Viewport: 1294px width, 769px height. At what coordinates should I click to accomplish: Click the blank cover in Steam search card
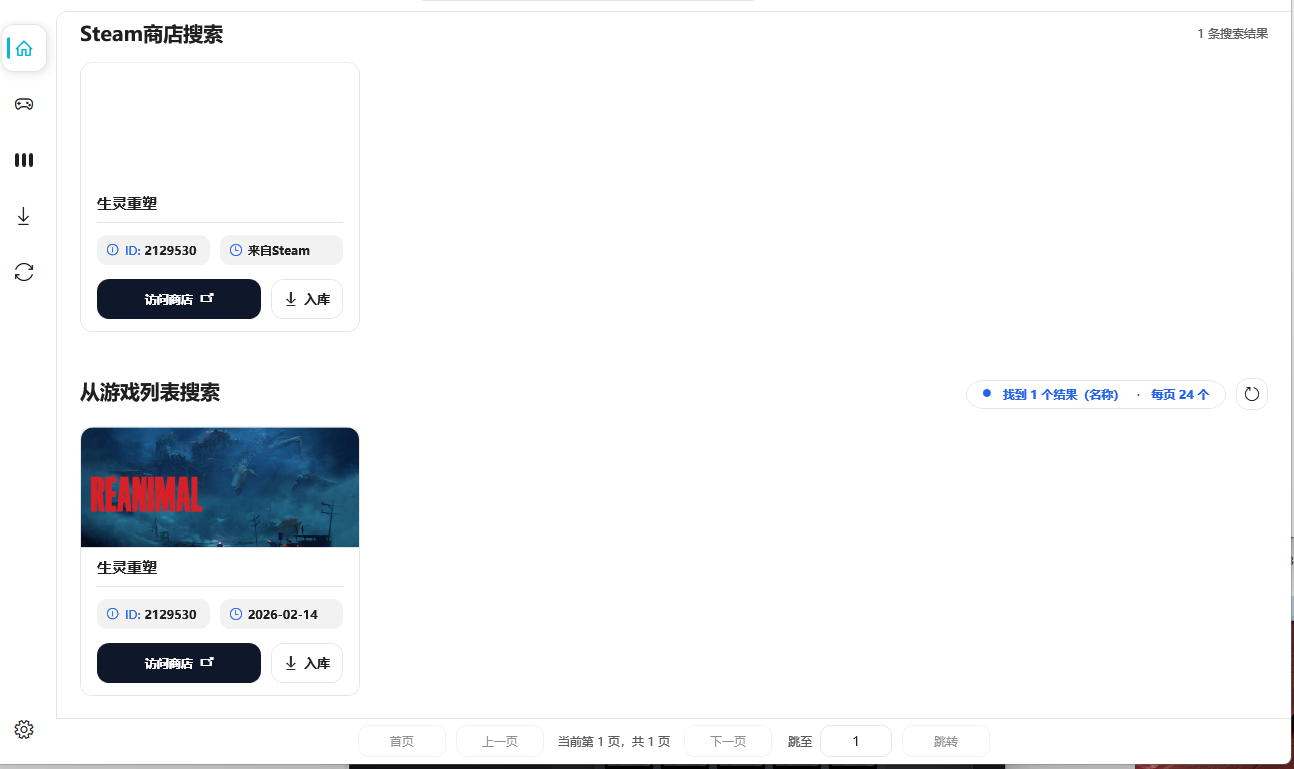tap(220, 123)
